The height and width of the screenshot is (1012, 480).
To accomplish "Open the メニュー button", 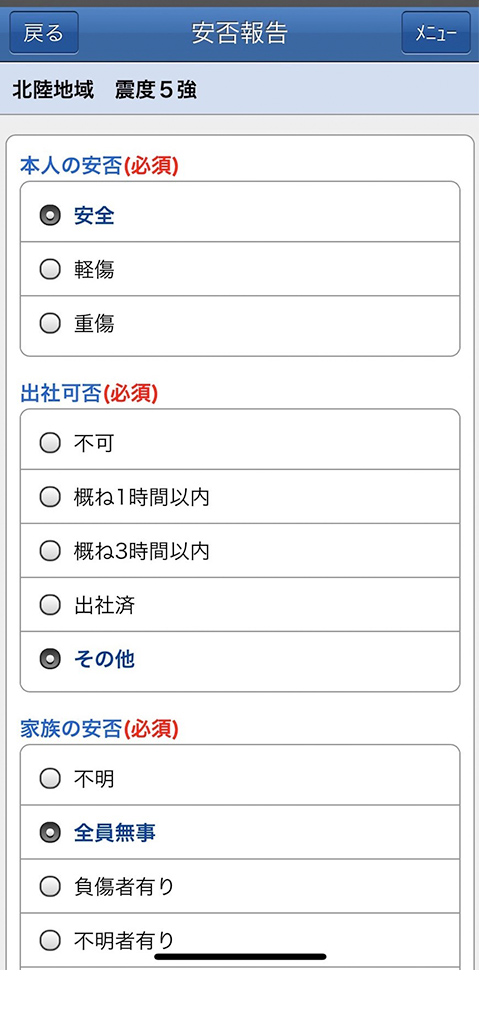I will point(436,33).
